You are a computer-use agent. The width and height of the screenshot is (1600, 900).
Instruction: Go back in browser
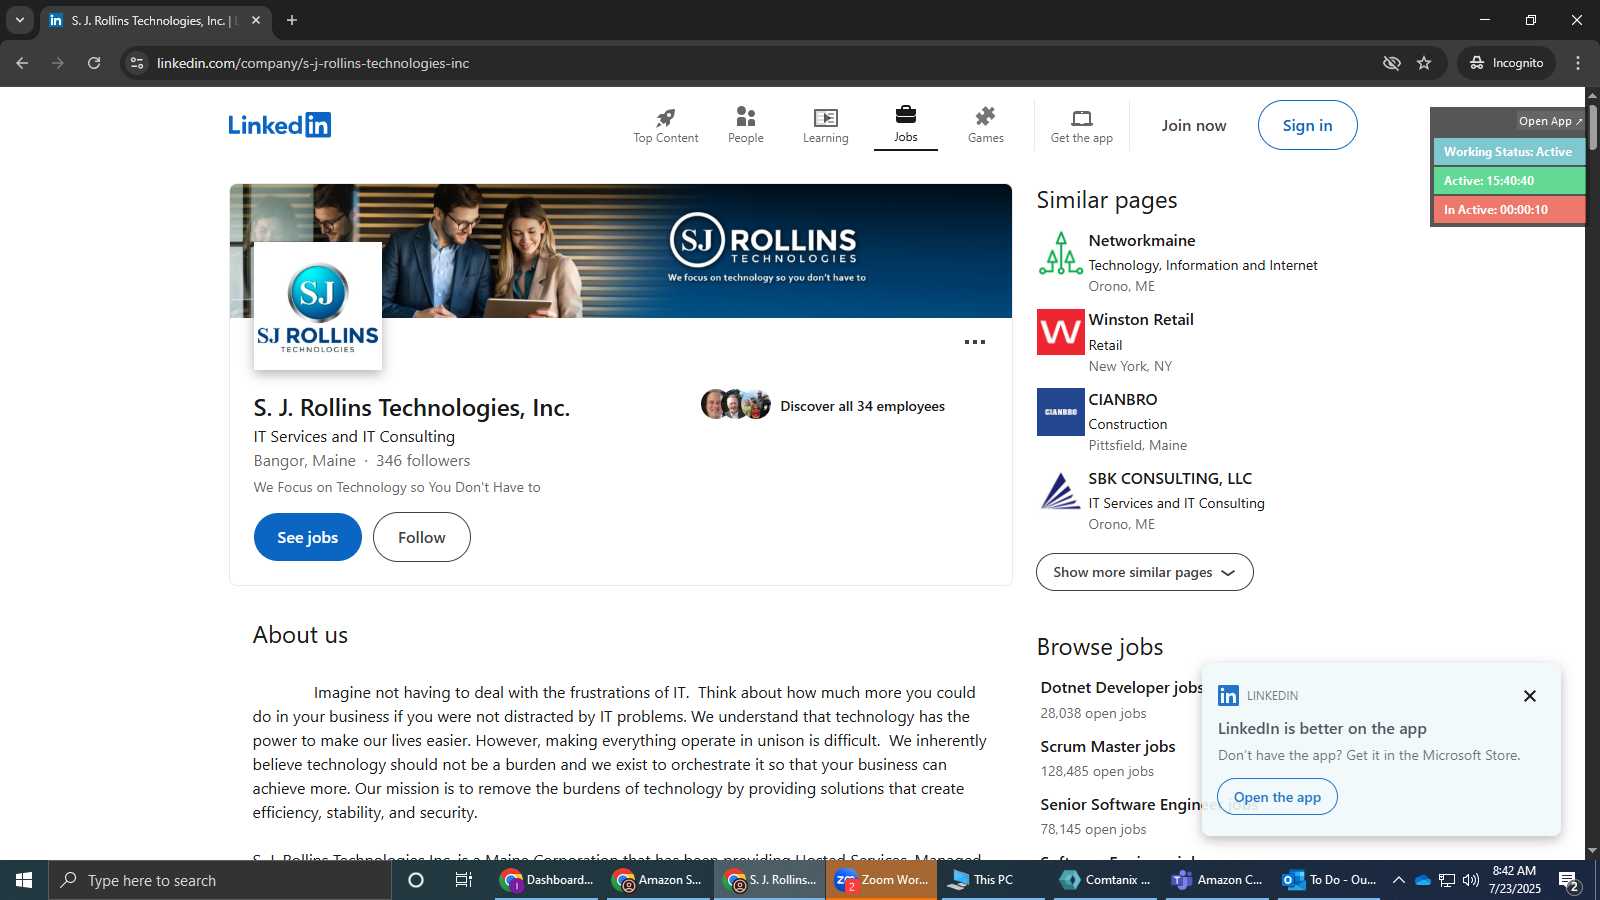click(x=22, y=63)
